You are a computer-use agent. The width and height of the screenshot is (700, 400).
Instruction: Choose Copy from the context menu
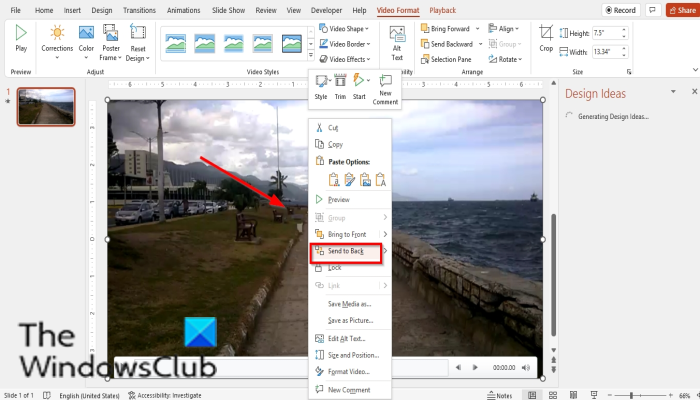tap(350, 144)
